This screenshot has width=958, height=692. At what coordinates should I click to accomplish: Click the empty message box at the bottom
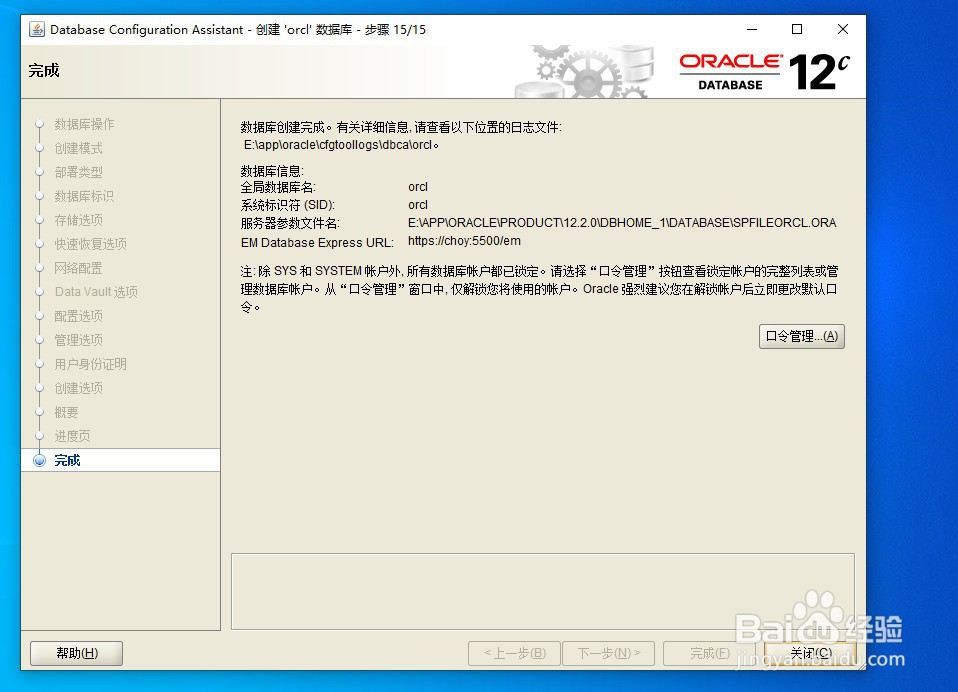click(x=542, y=590)
